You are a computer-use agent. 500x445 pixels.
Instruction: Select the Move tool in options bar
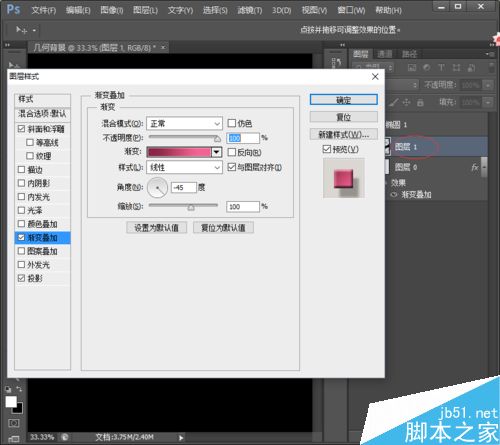point(21,30)
